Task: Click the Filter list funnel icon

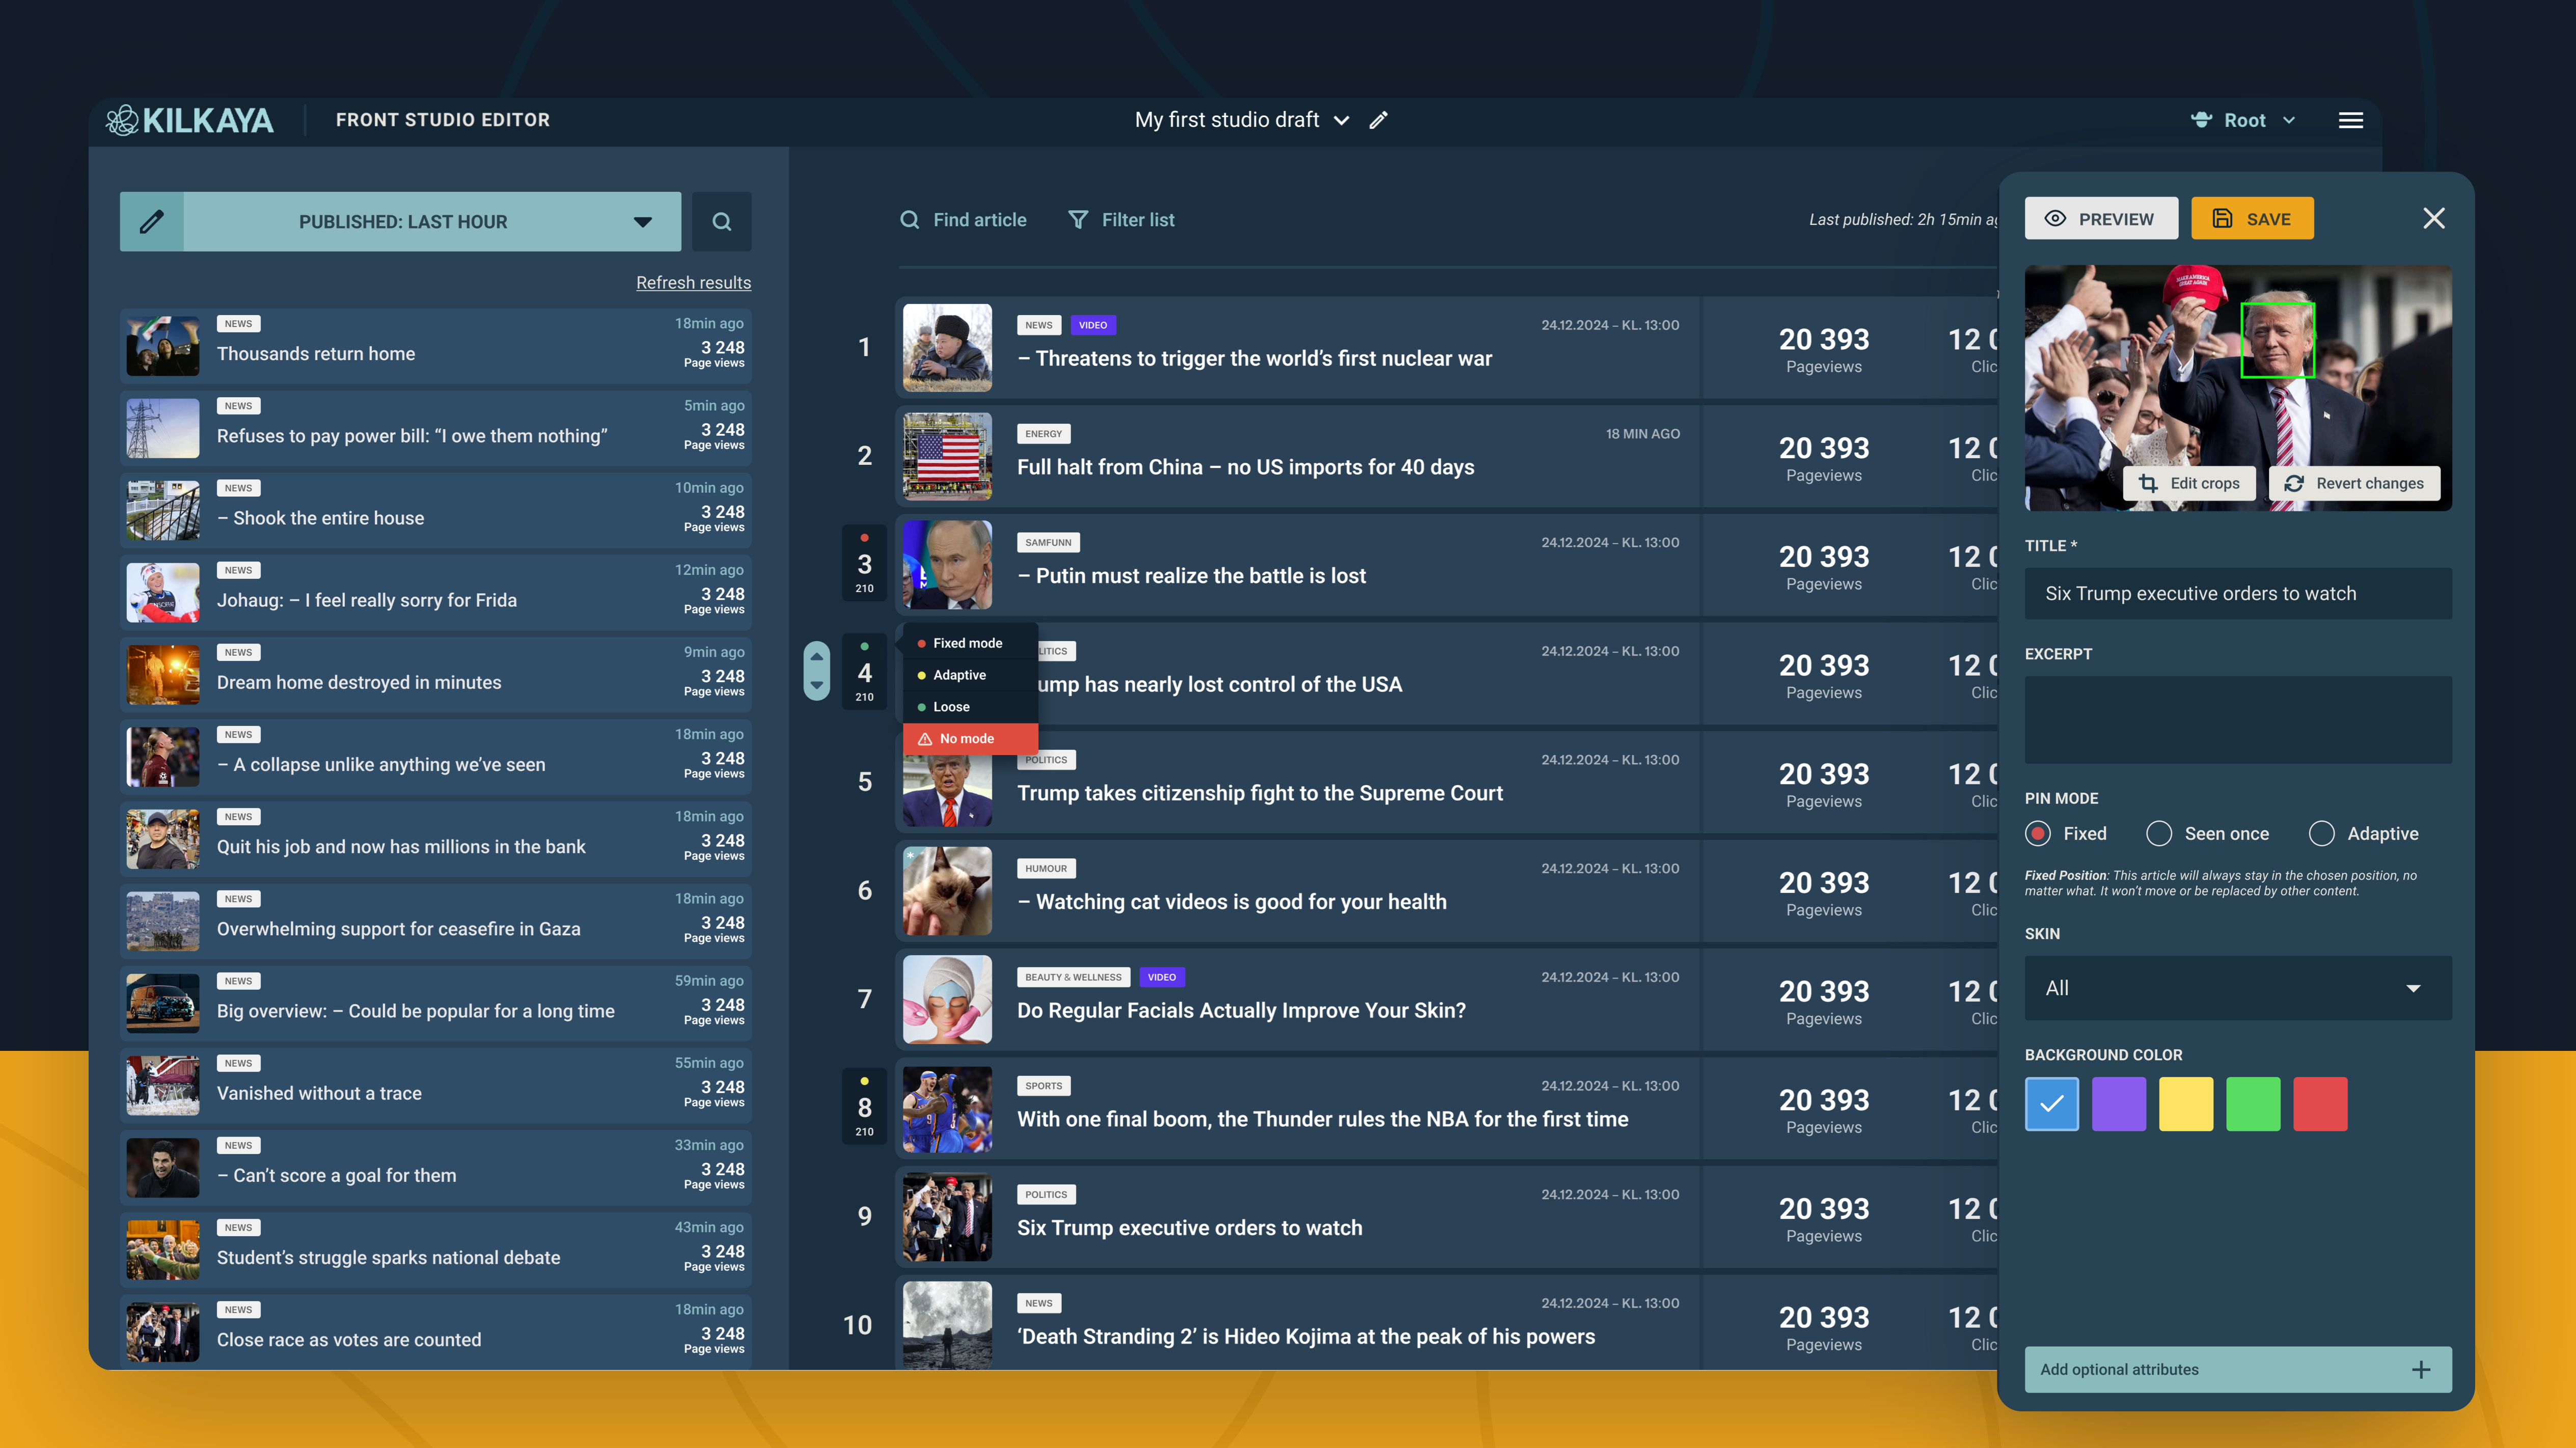Action: pos(1078,219)
